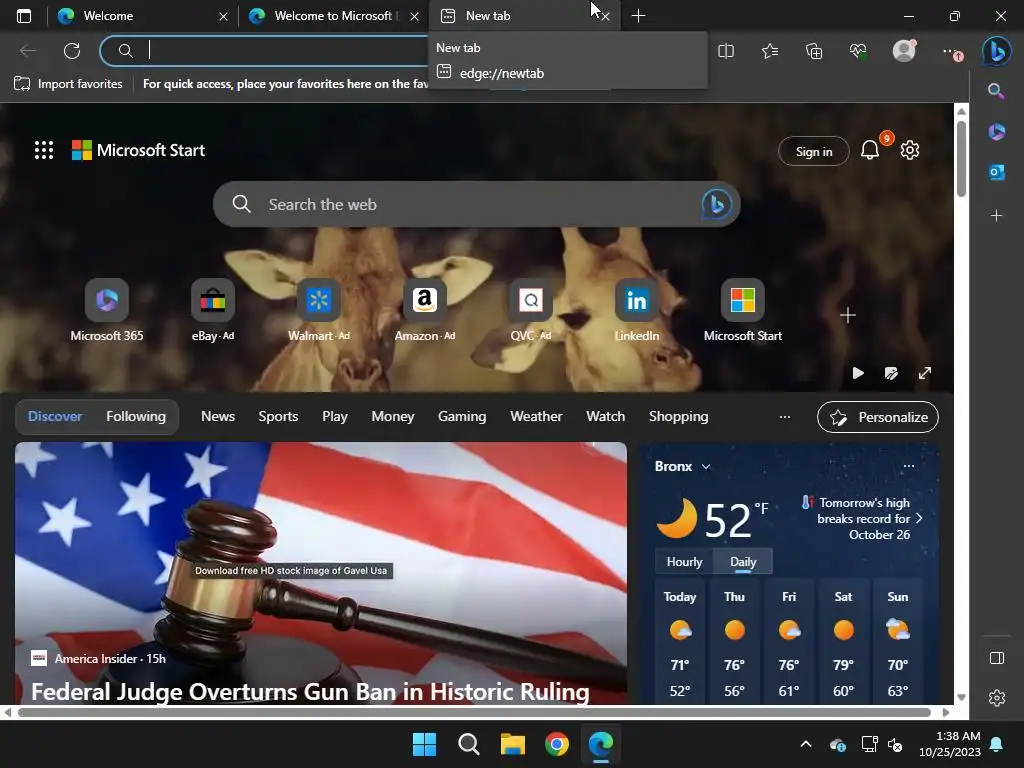This screenshot has height=768, width=1024.
Task: Open the Collections icon
Action: click(x=814, y=51)
